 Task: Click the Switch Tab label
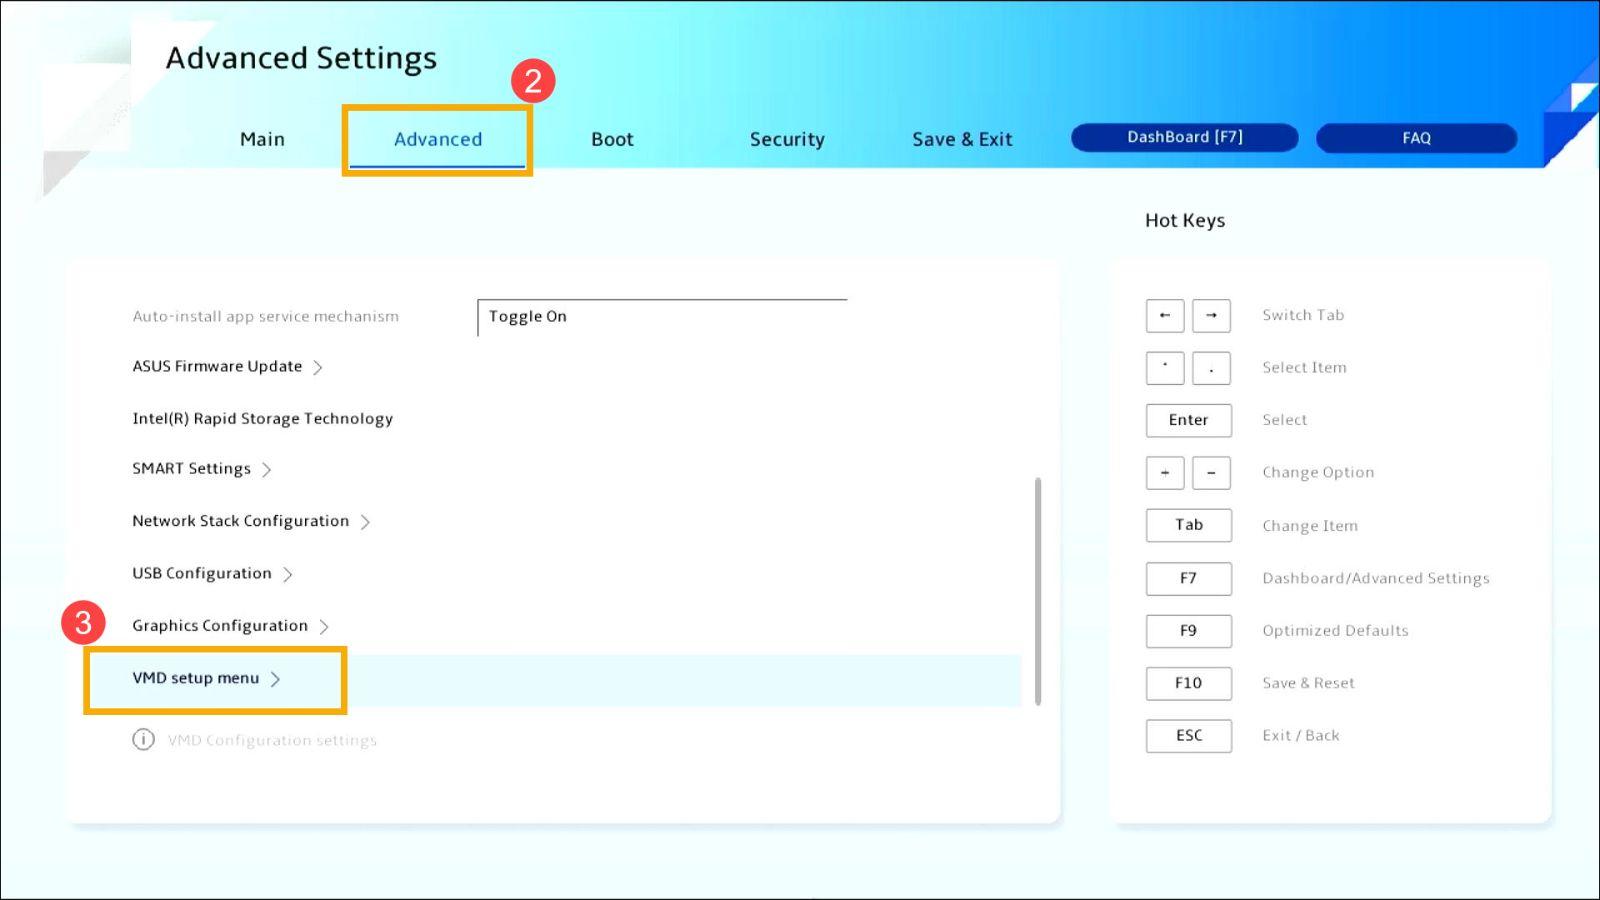pyautogui.click(x=1303, y=315)
